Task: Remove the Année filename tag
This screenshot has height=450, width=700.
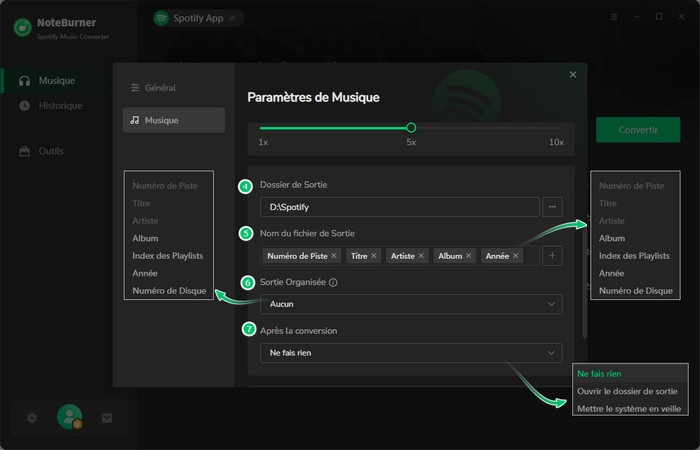Action: tap(515, 256)
